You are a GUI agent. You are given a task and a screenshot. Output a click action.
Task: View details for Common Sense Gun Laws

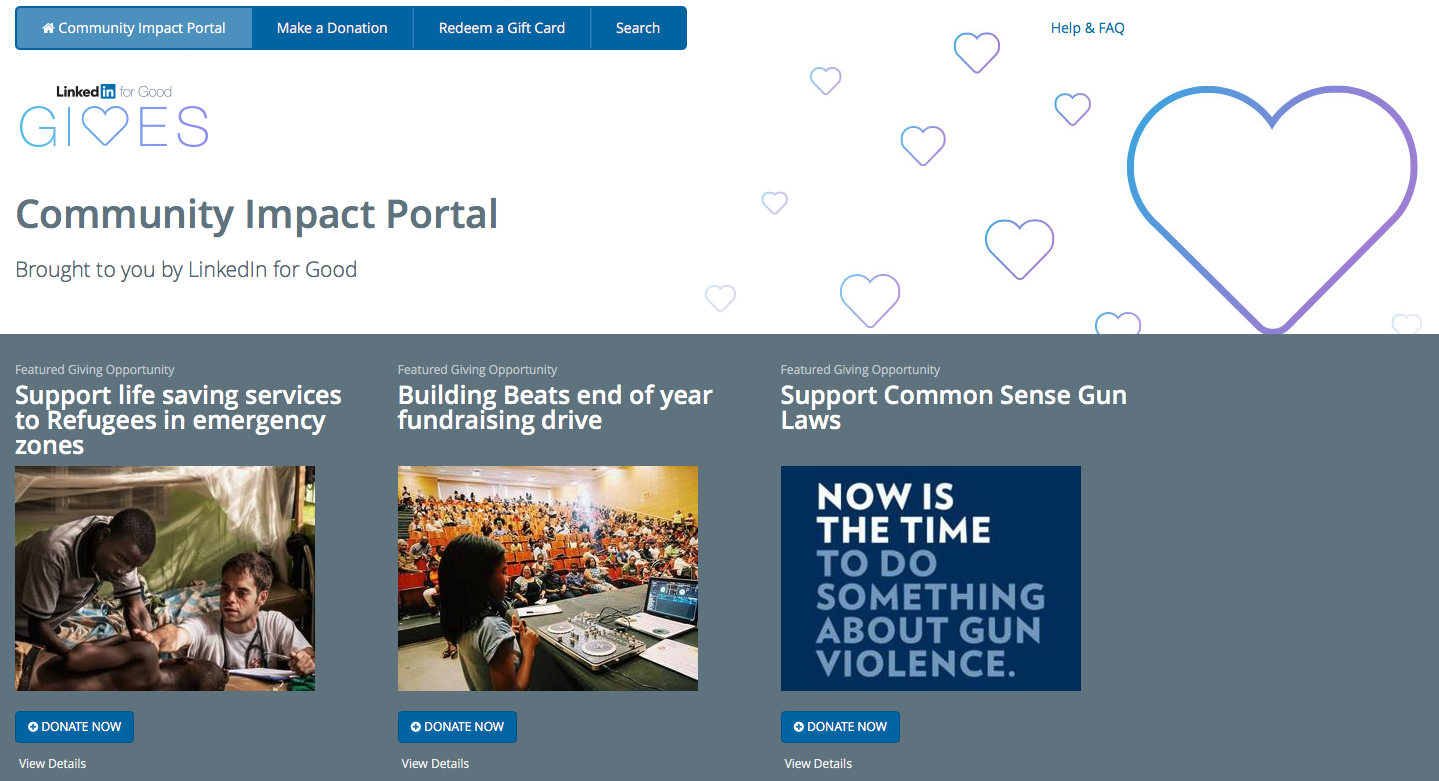pyautogui.click(x=818, y=763)
